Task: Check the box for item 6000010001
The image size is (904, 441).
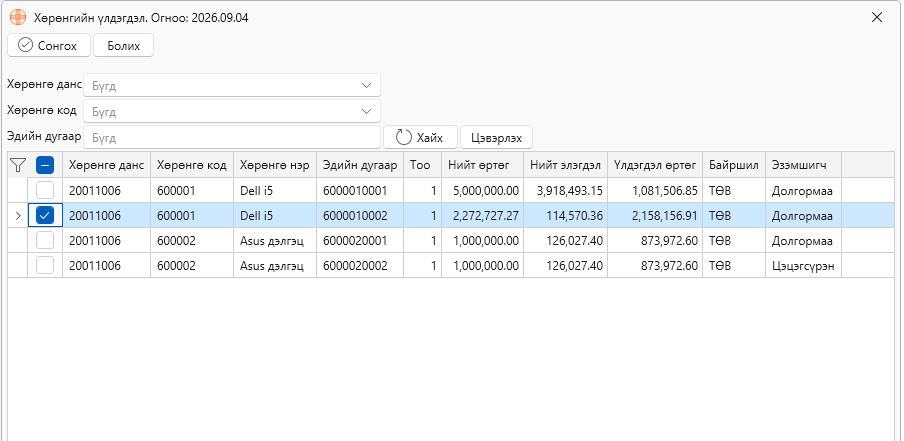Action: click(x=45, y=190)
